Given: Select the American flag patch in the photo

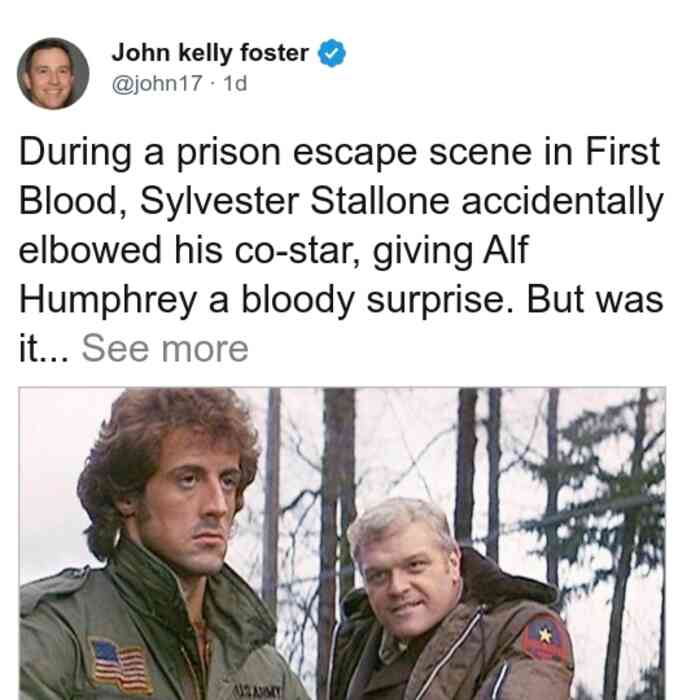Looking at the screenshot, I should tap(121, 665).
